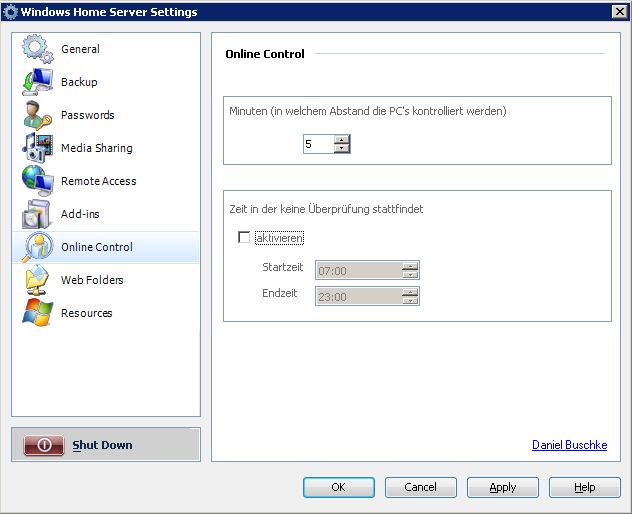632x514 pixels.
Task: Click the Backup computer icon
Action: pyautogui.click(x=37, y=82)
